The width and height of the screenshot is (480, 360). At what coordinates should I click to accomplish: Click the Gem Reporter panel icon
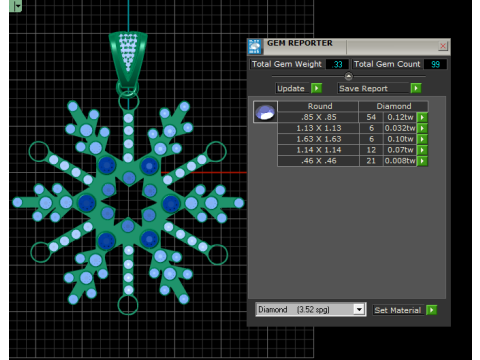tap(255, 47)
